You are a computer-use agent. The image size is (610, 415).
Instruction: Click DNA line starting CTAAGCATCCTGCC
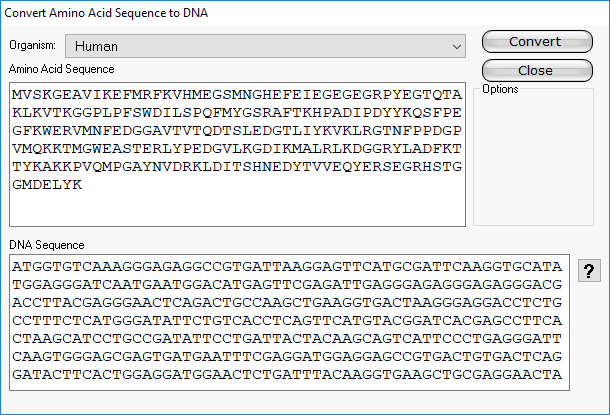[288, 338]
